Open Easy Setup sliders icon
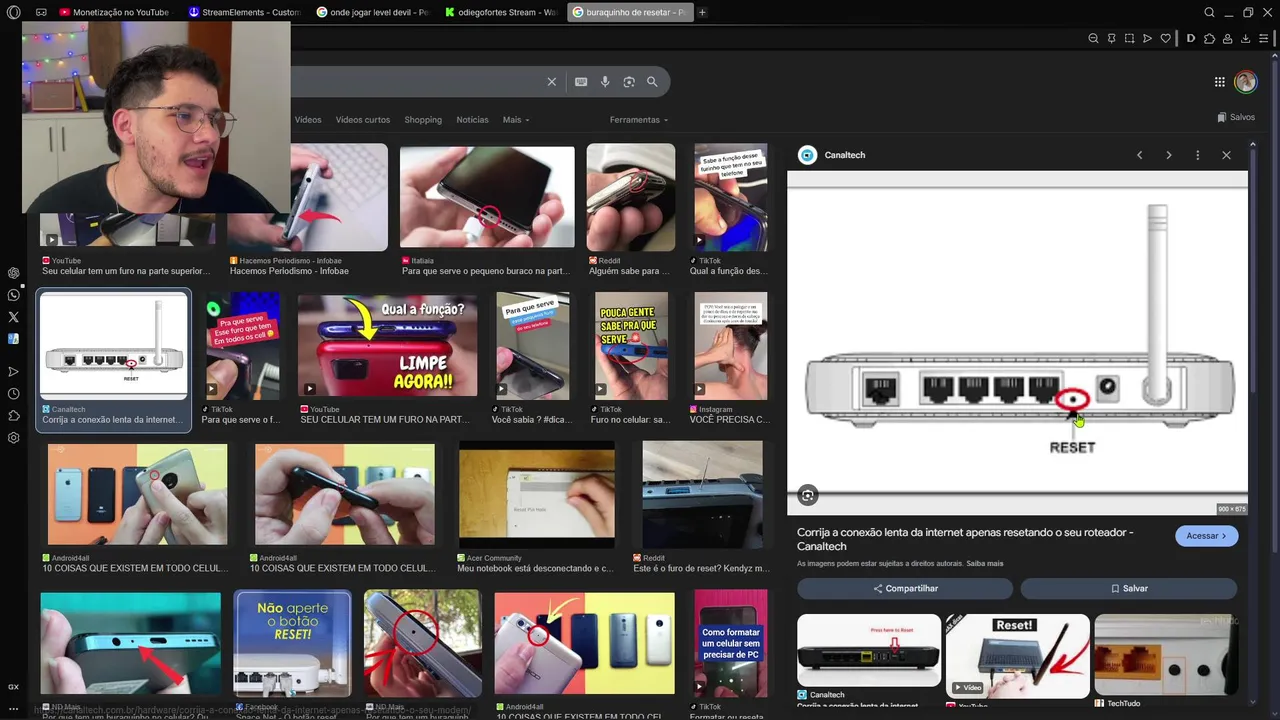Screen dimensions: 1280x720 pyautogui.click(x=1264, y=39)
